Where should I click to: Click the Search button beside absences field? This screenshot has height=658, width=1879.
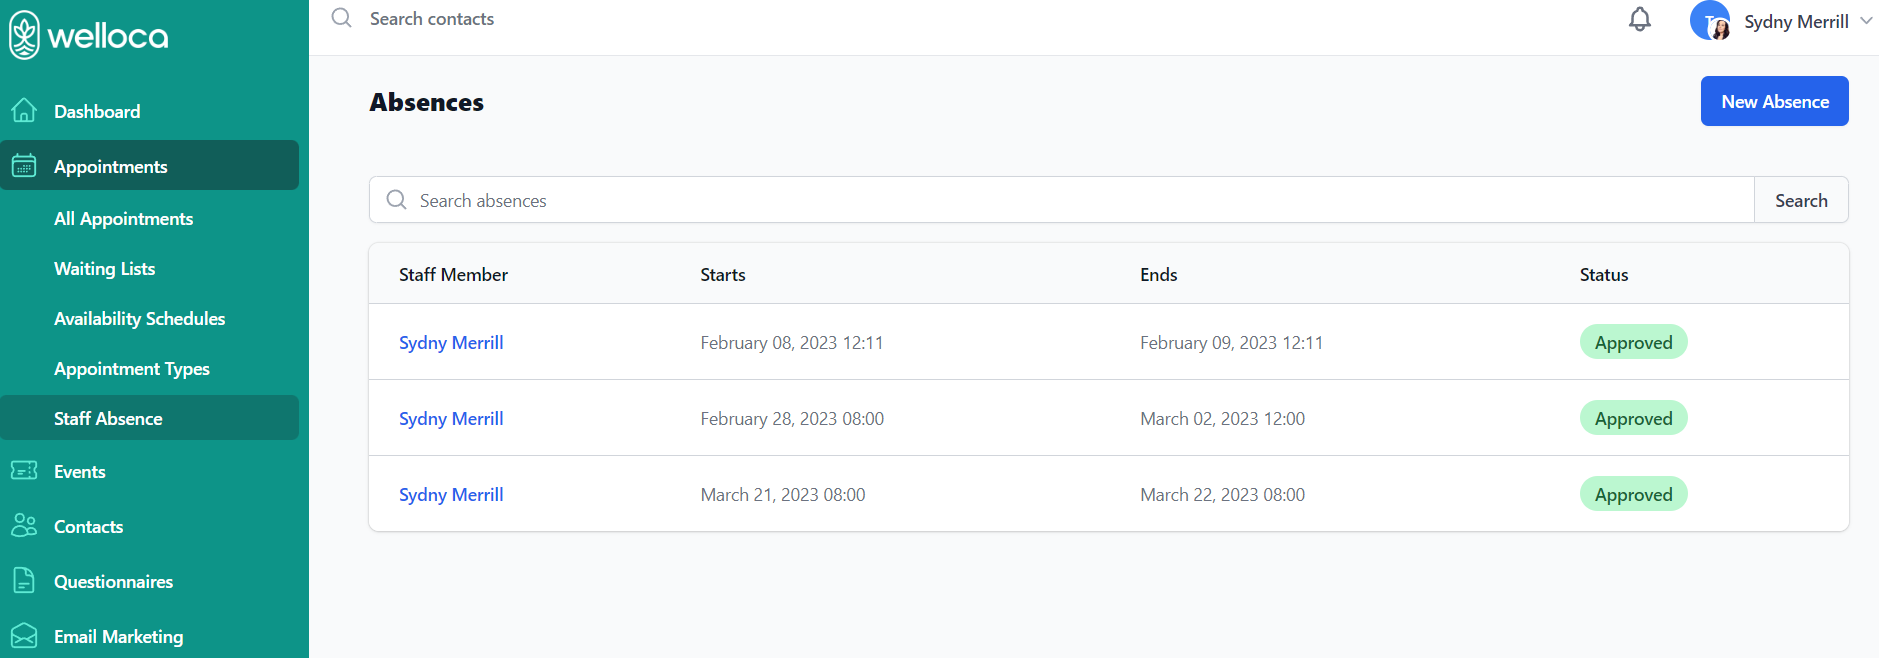1800,201
